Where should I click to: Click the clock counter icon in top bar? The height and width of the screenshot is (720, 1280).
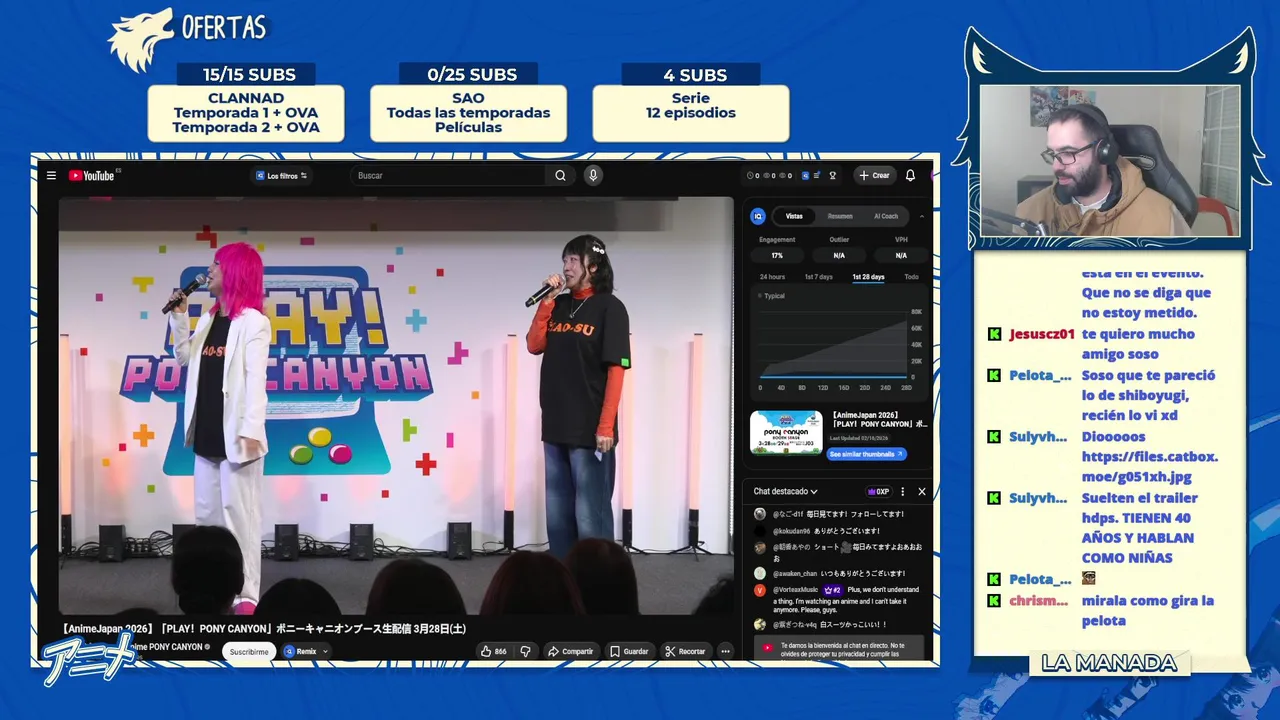[x=750, y=176]
